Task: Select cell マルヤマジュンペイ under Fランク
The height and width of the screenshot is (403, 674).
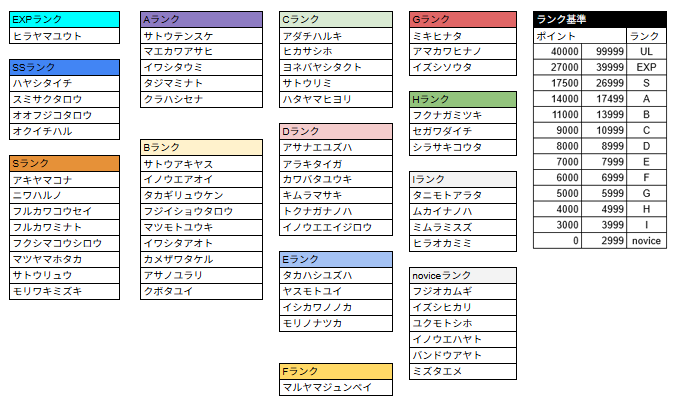Action: click(x=336, y=388)
